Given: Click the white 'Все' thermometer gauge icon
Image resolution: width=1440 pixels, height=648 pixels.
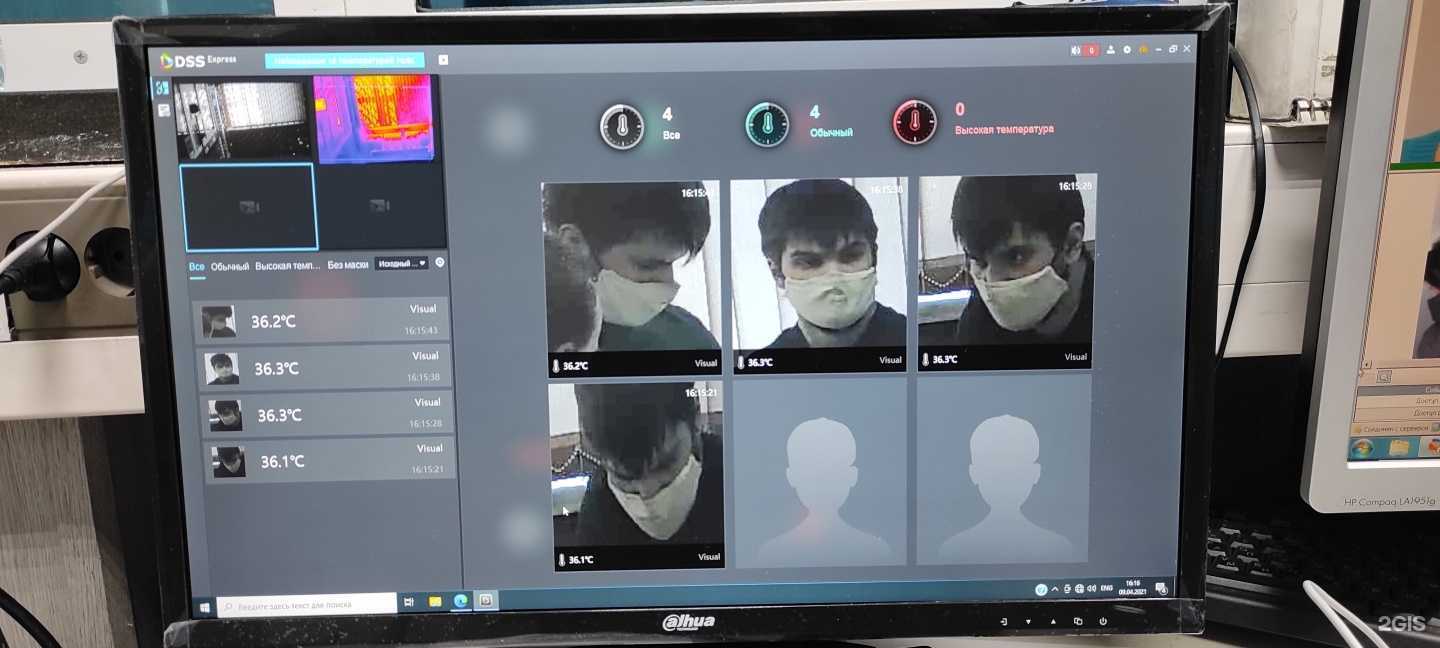Looking at the screenshot, I should 622,127.
